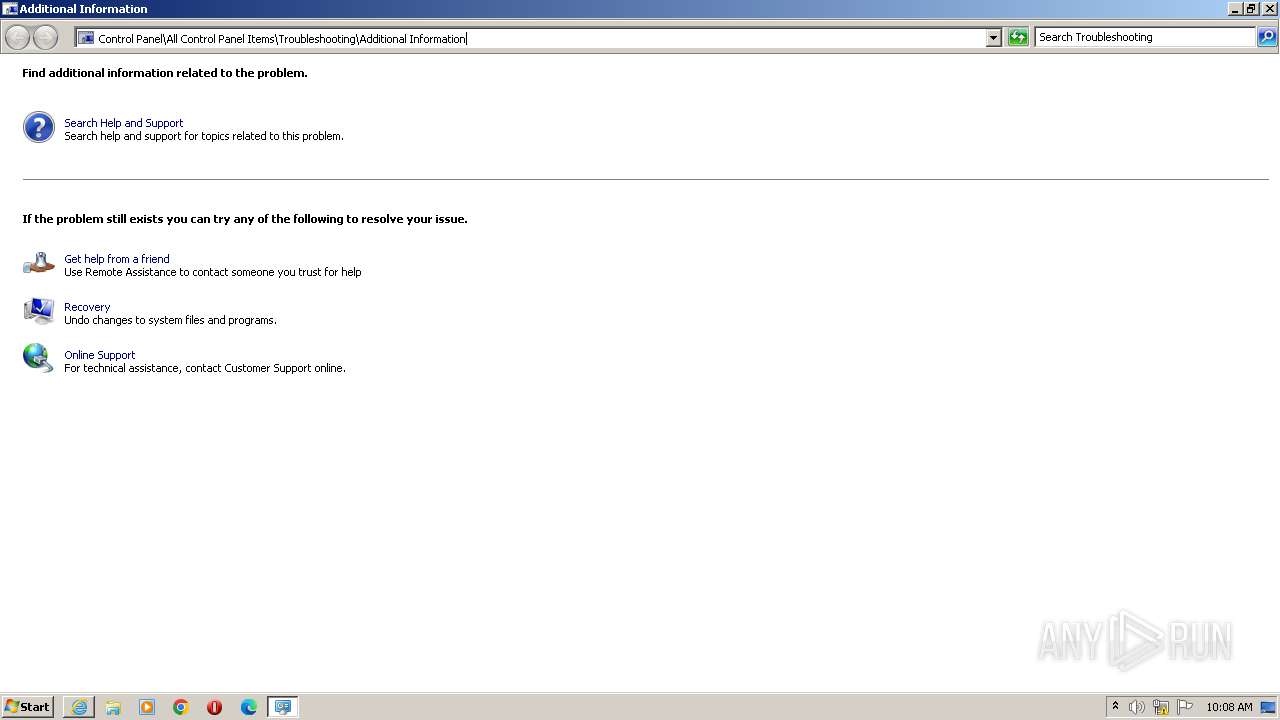Click the Show desktop button in tray
The height and width of the screenshot is (720, 1280).
[1268, 707]
